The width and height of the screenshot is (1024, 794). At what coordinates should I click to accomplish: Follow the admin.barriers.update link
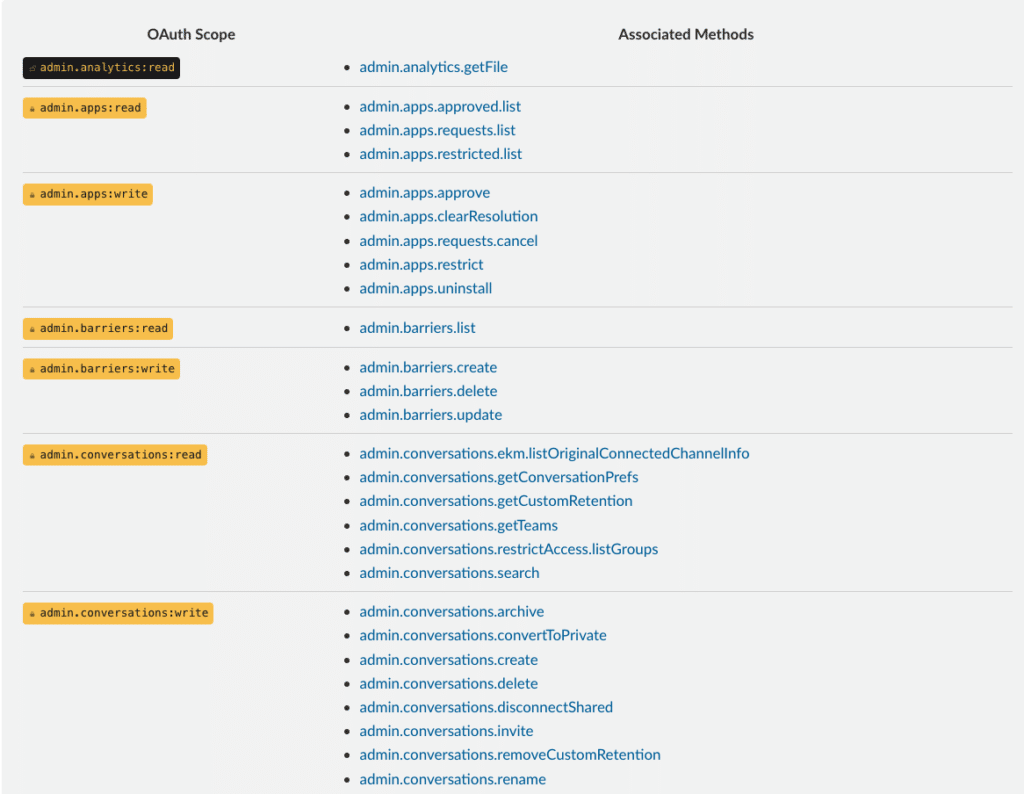(431, 415)
